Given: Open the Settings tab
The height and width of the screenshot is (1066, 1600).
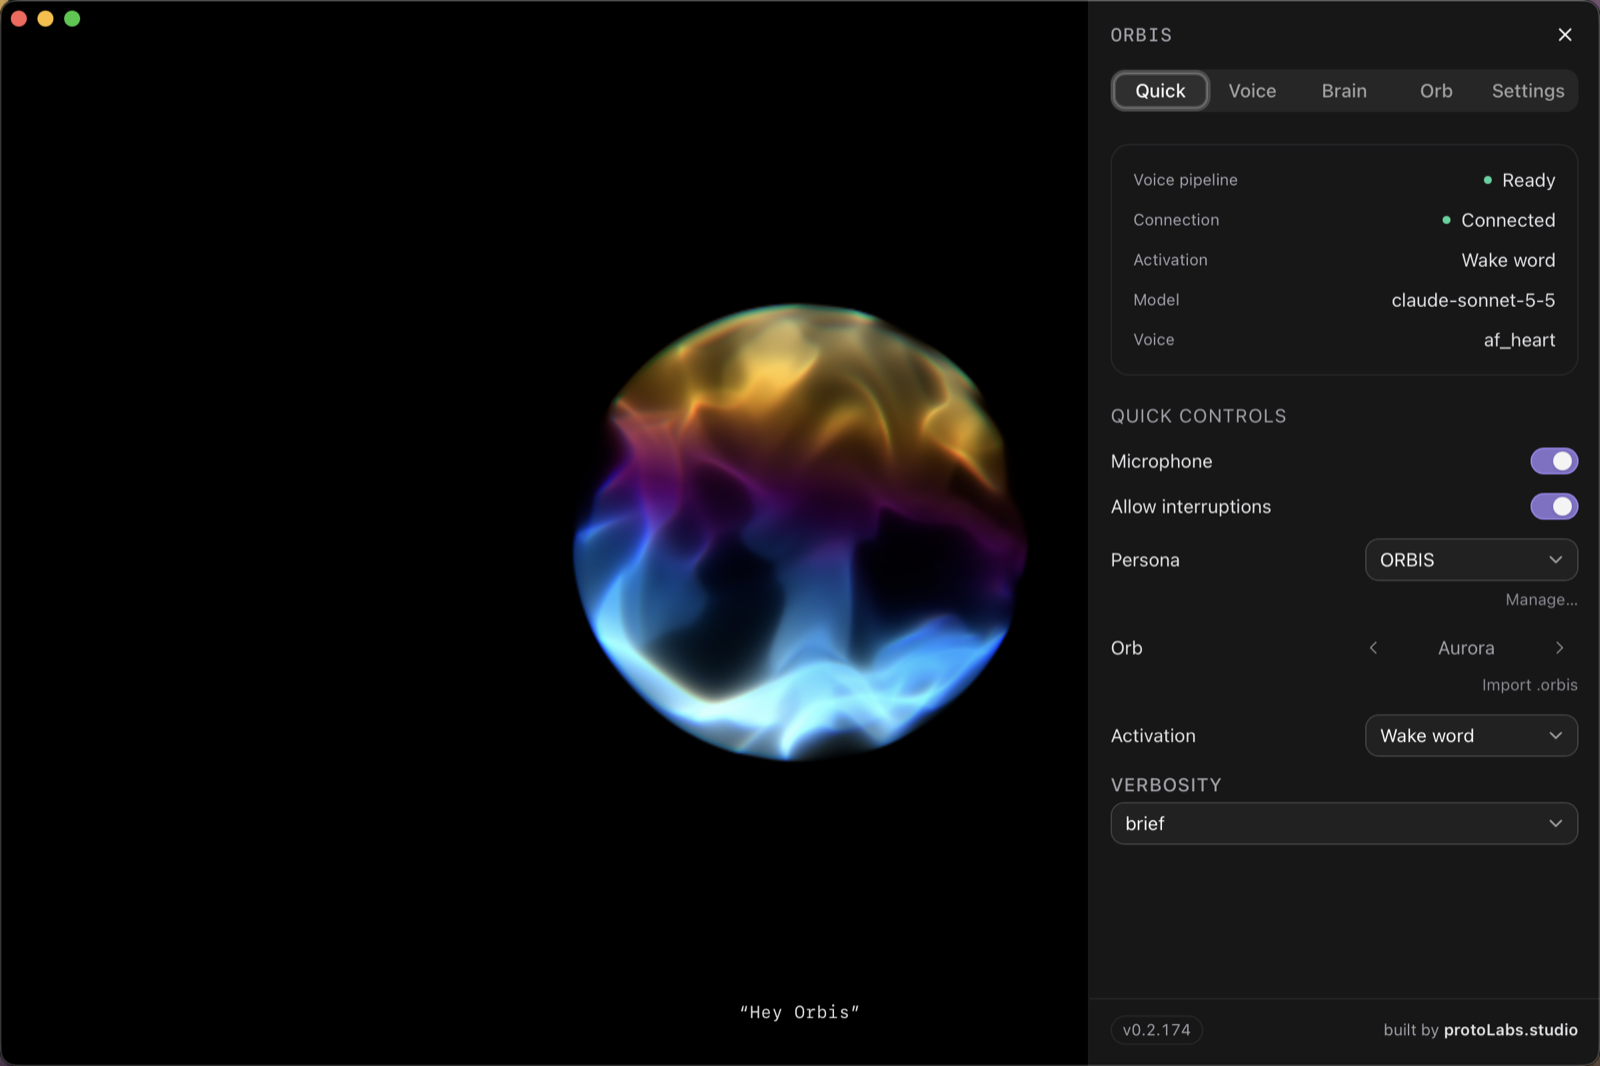Looking at the screenshot, I should coord(1528,91).
